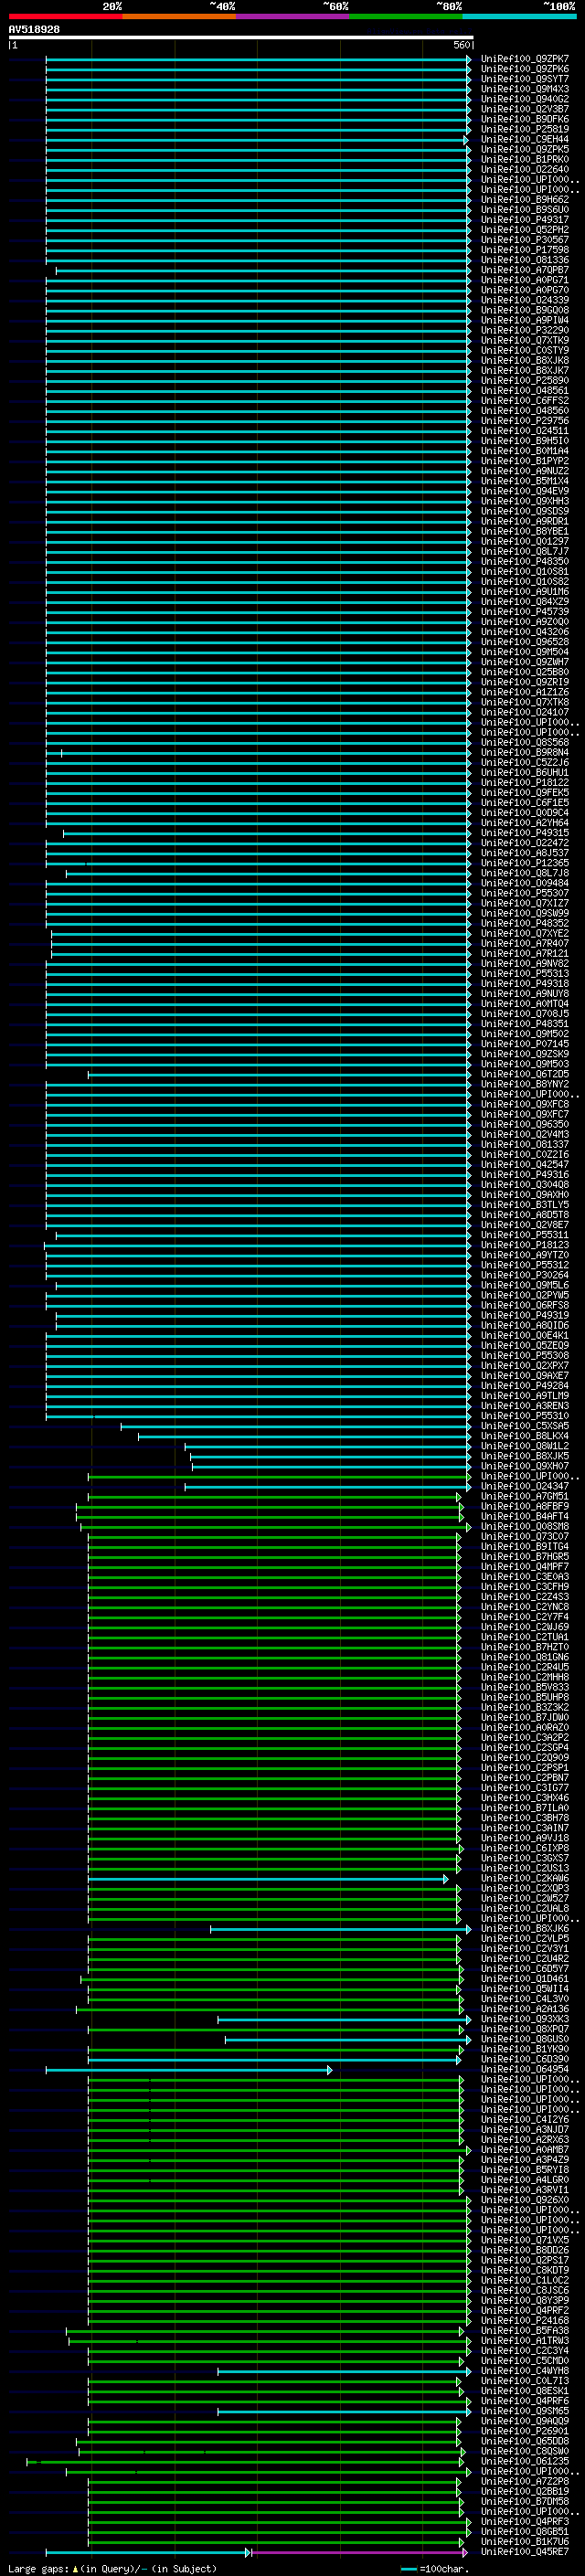Click label UniRef100_A9PIW4
This screenshot has width=585, height=2576.
click(x=525, y=320)
